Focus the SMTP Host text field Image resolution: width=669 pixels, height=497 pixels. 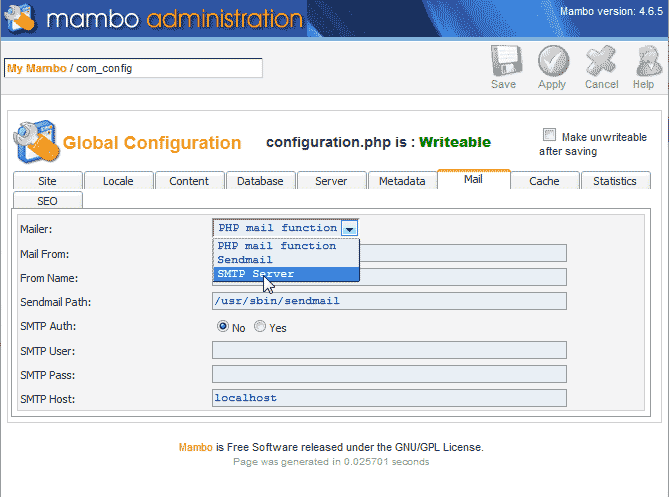389,398
